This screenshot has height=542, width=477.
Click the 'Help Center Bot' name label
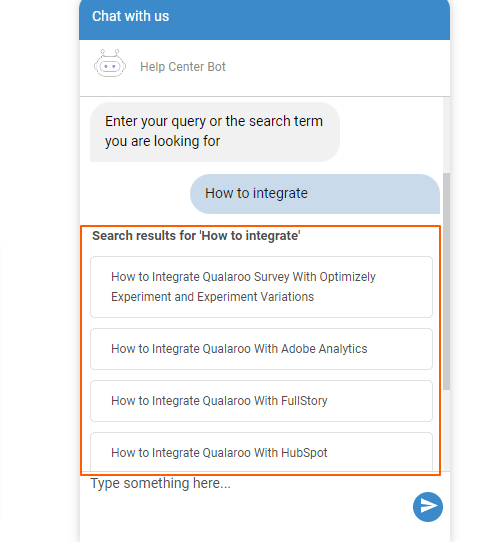tap(183, 67)
